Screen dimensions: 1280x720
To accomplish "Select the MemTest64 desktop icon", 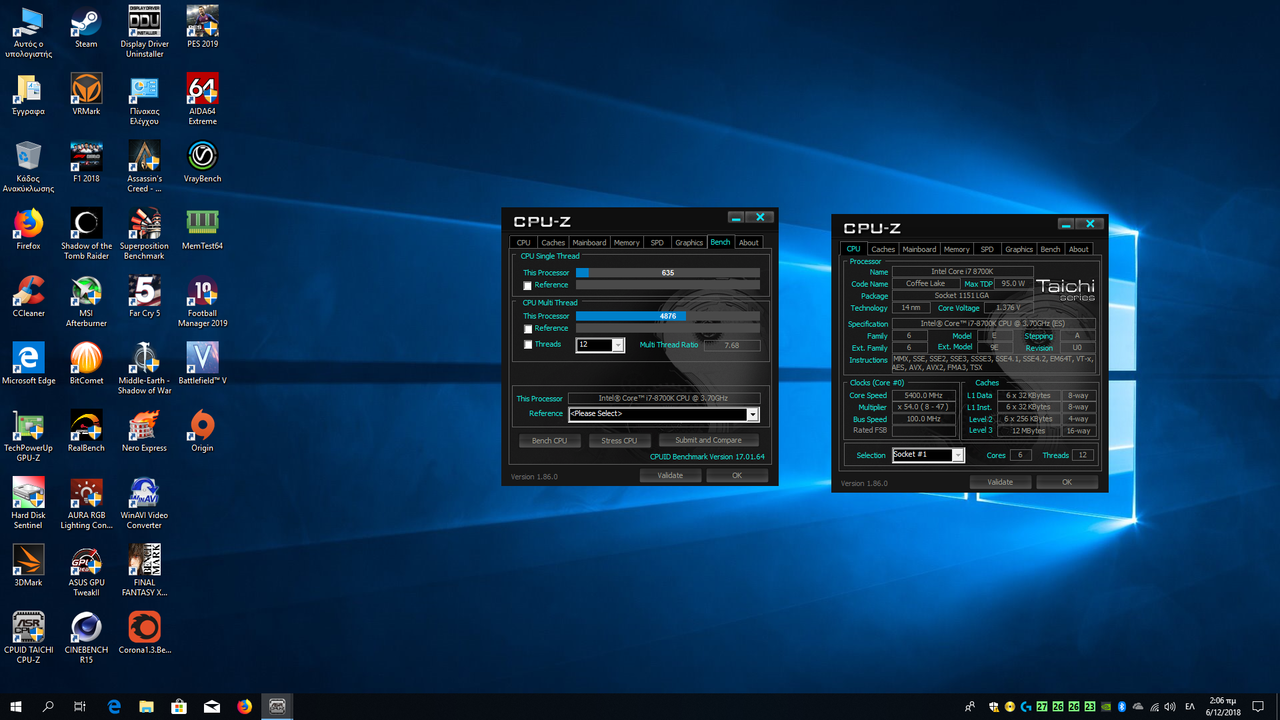I will tap(203, 228).
